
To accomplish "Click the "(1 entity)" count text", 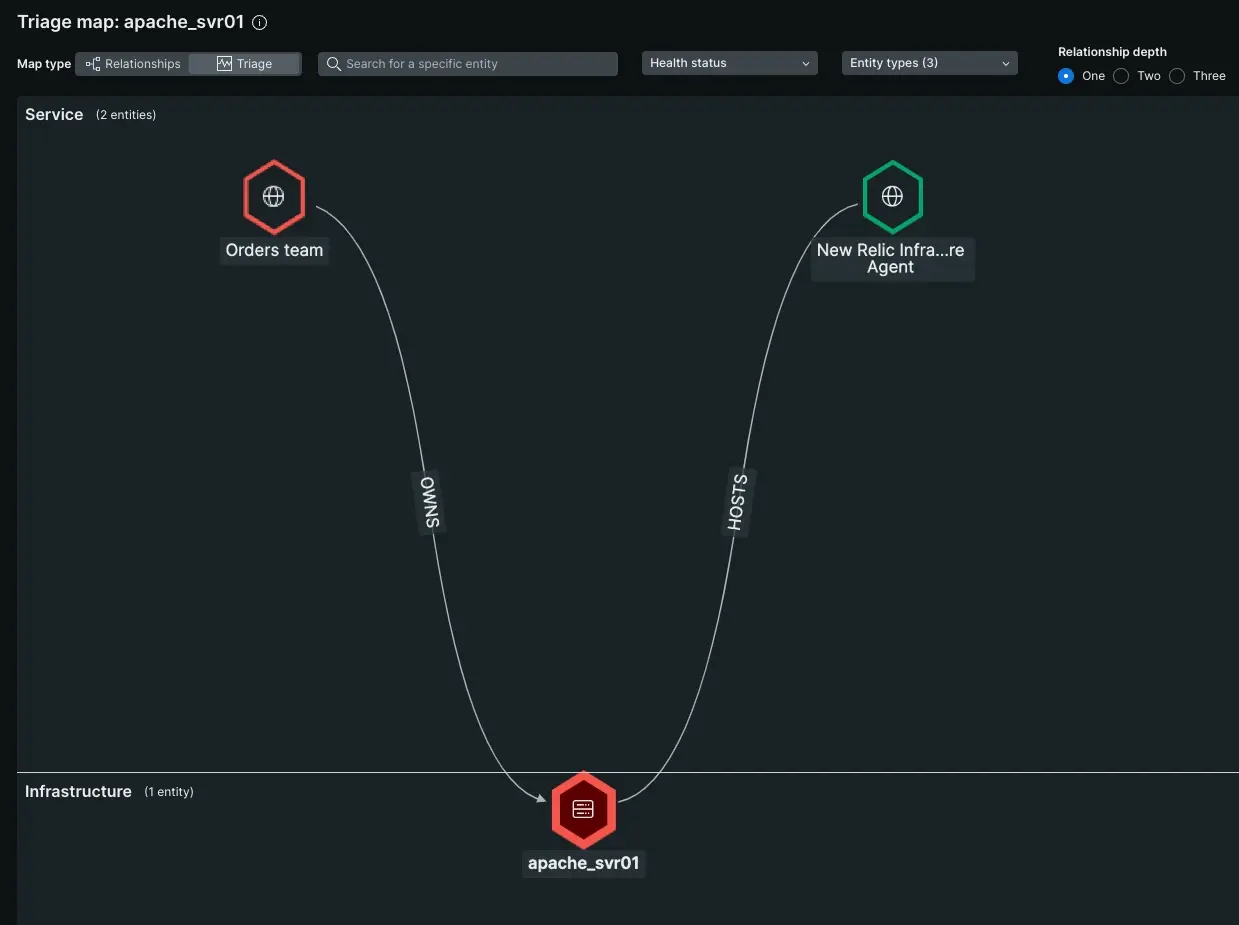I will 169,792.
